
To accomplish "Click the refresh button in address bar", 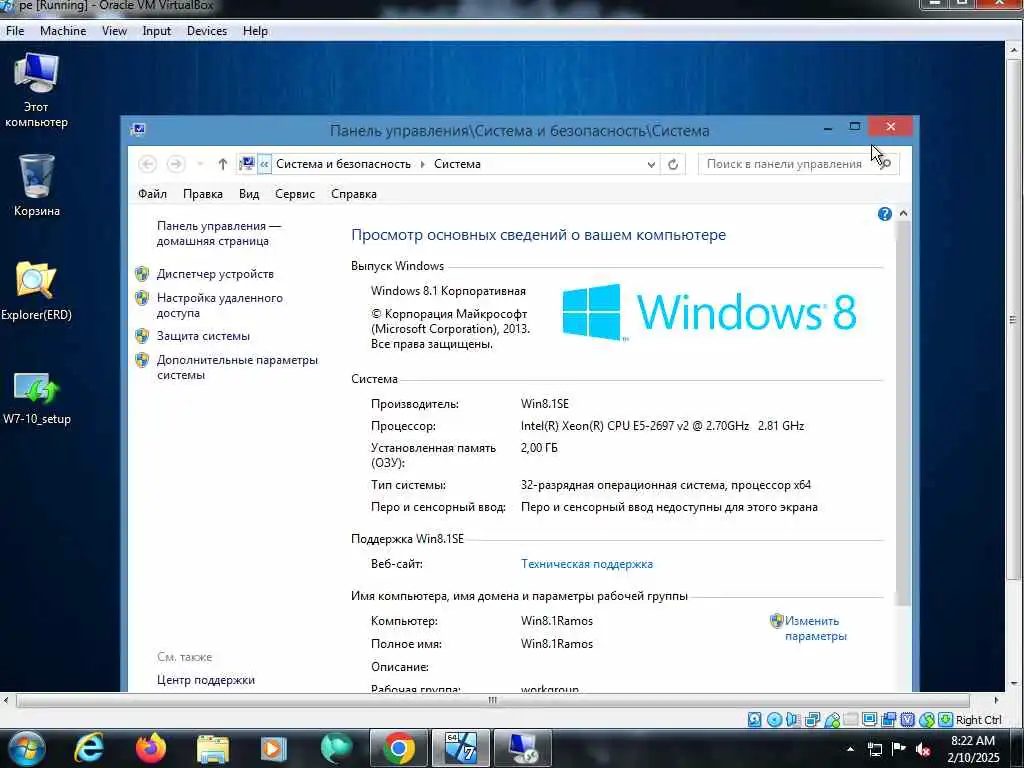I will (x=673, y=165).
